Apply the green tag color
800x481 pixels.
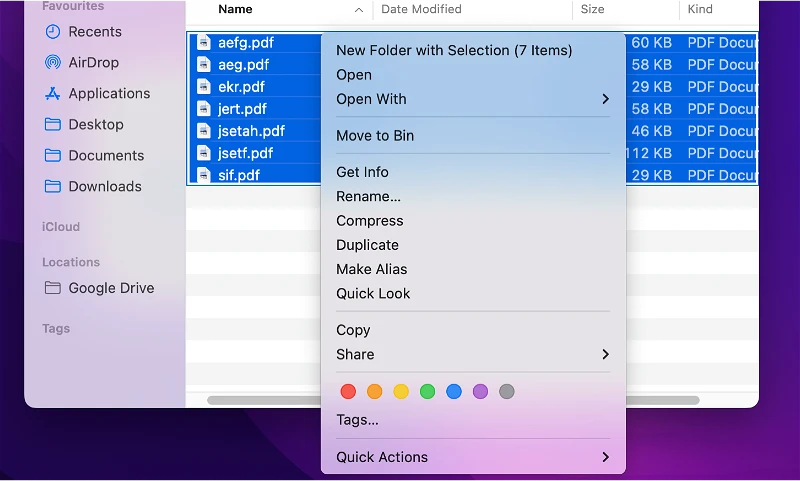pos(428,392)
